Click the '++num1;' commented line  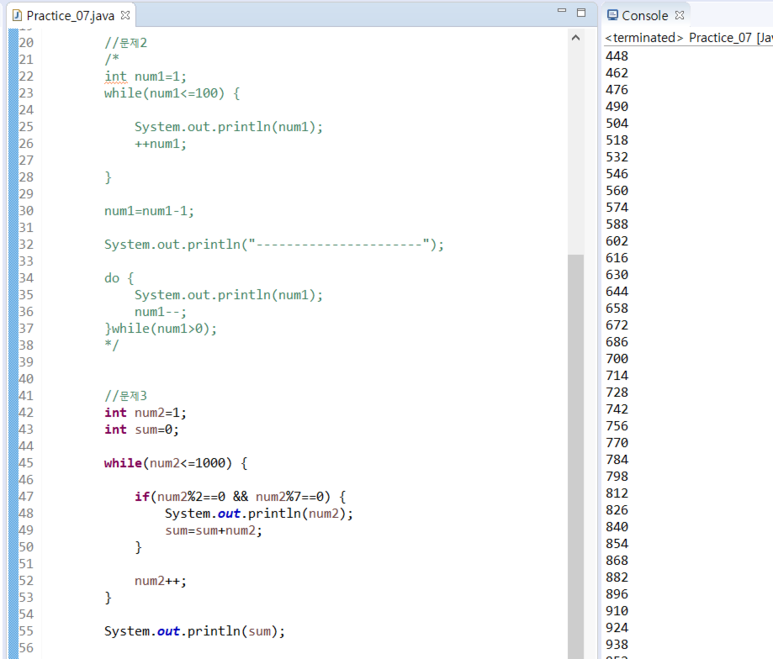pyautogui.click(x=160, y=144)
